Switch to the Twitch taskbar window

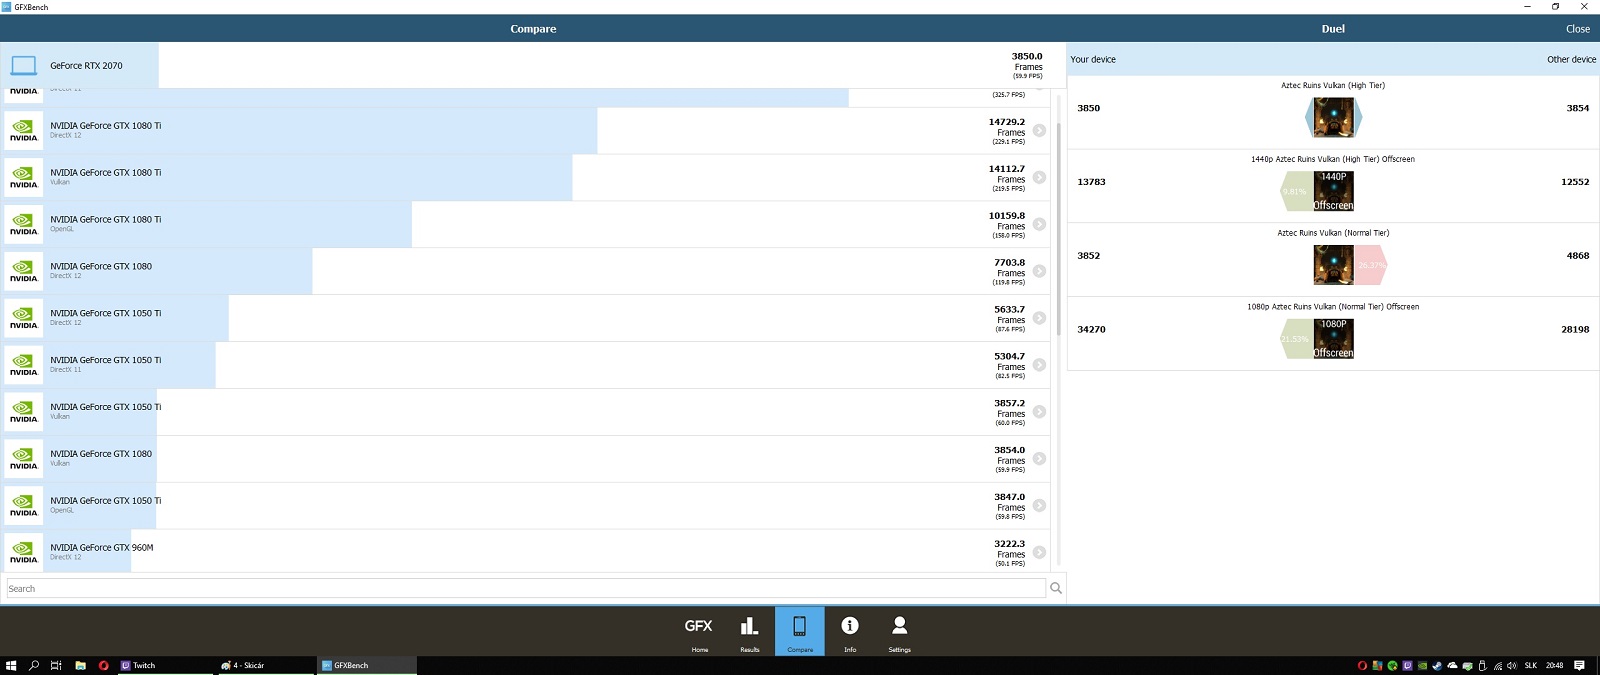pyautogui.click(x=165, y=665)
